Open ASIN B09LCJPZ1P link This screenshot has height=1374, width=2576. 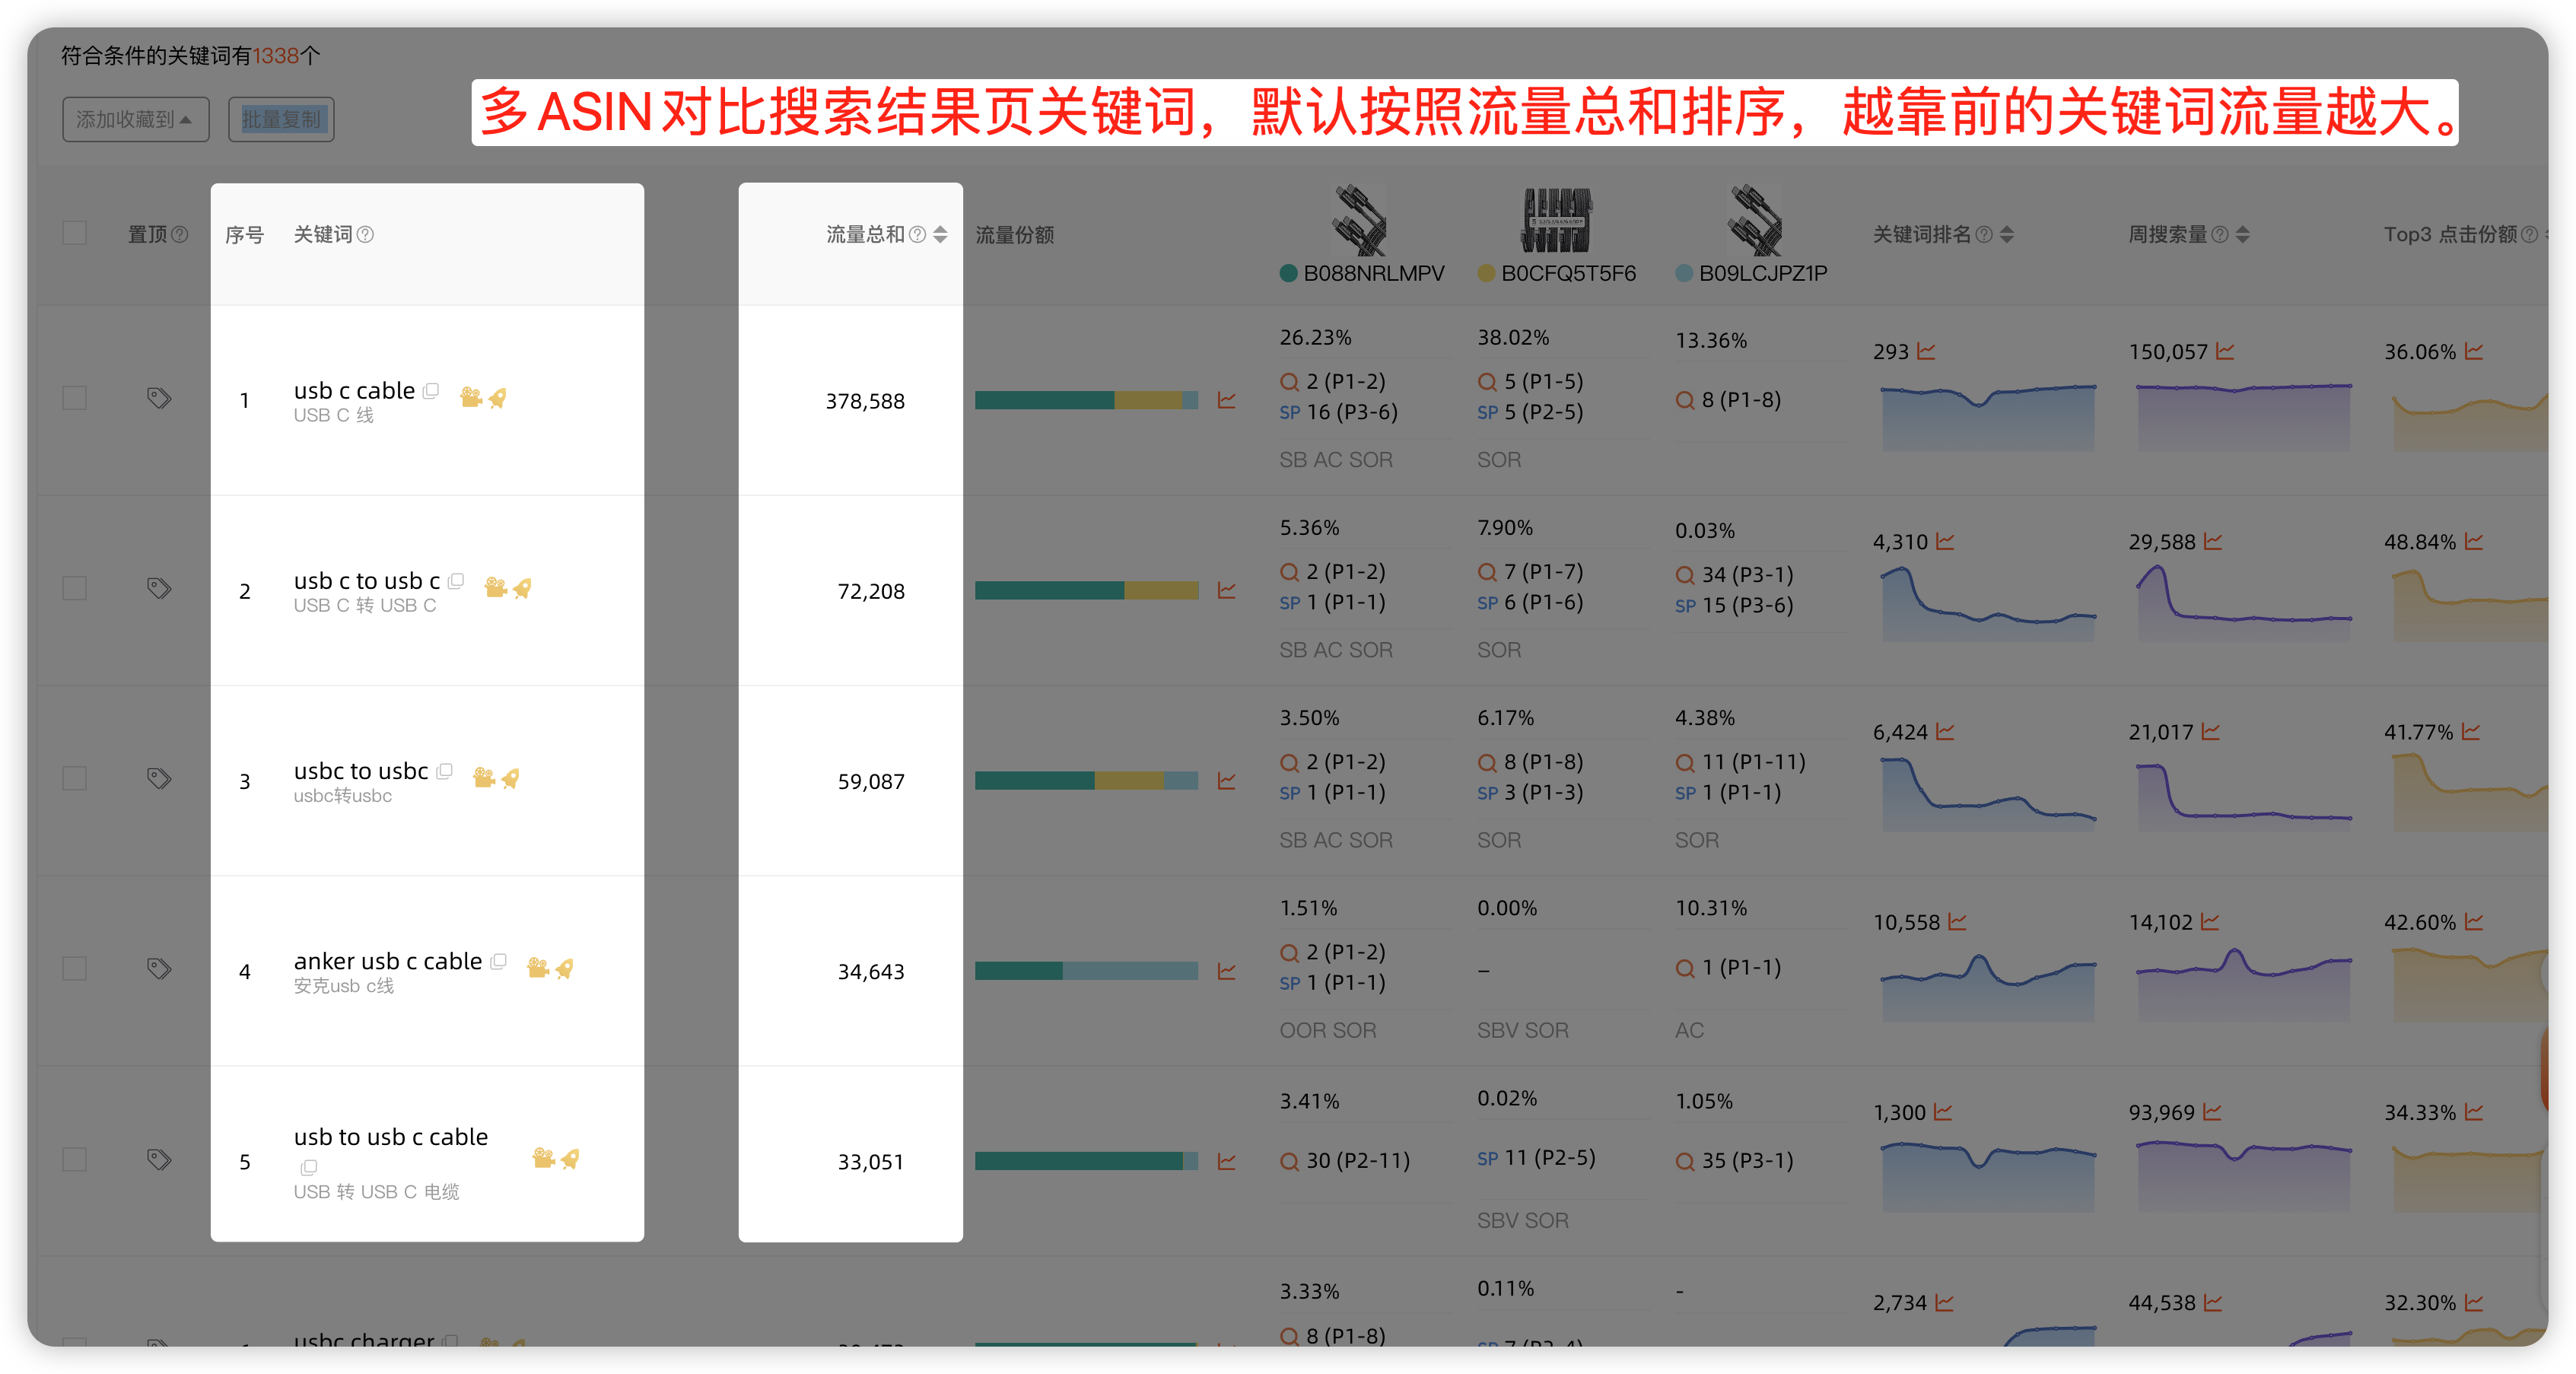tap(1762, 273)
